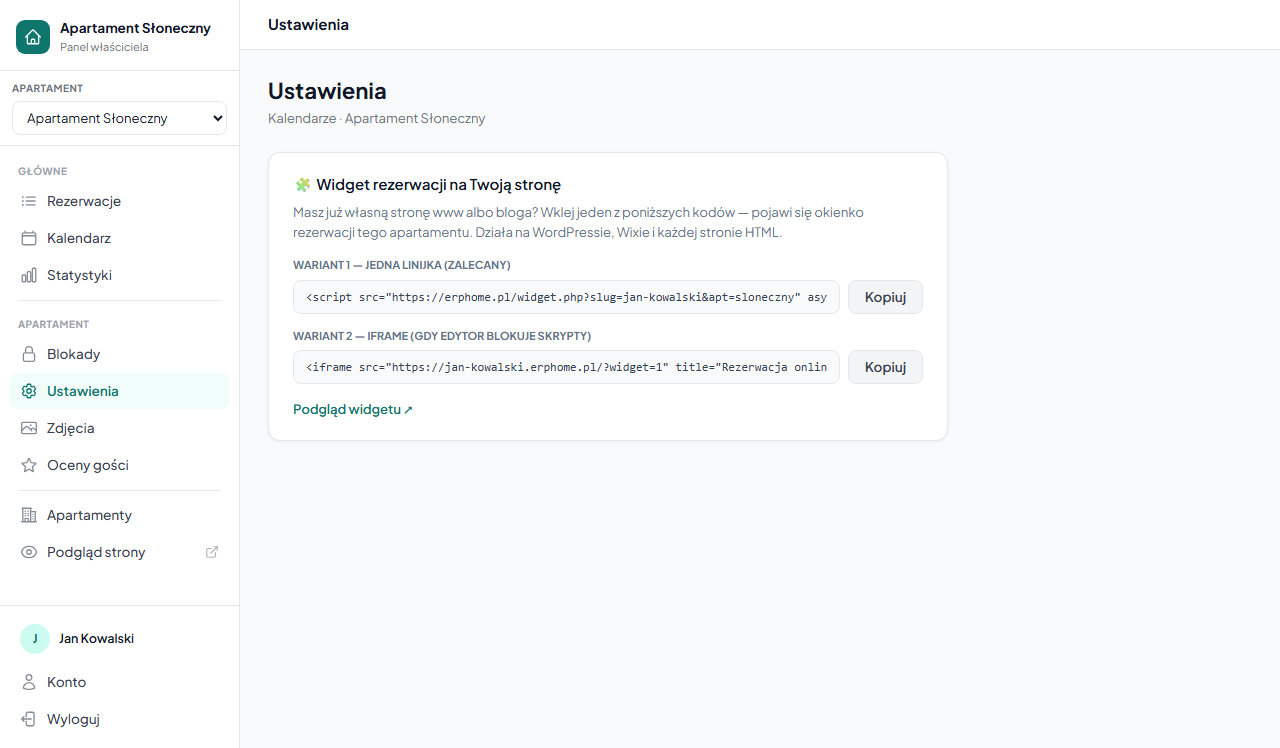Viewport: 1280px width, 748px height.
Task: Open the Podgląd widgetu link
Action: (353, 409)
